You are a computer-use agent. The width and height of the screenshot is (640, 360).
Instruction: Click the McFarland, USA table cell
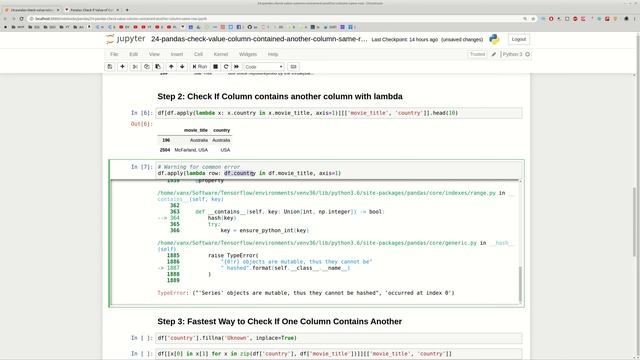pos(191,150)
